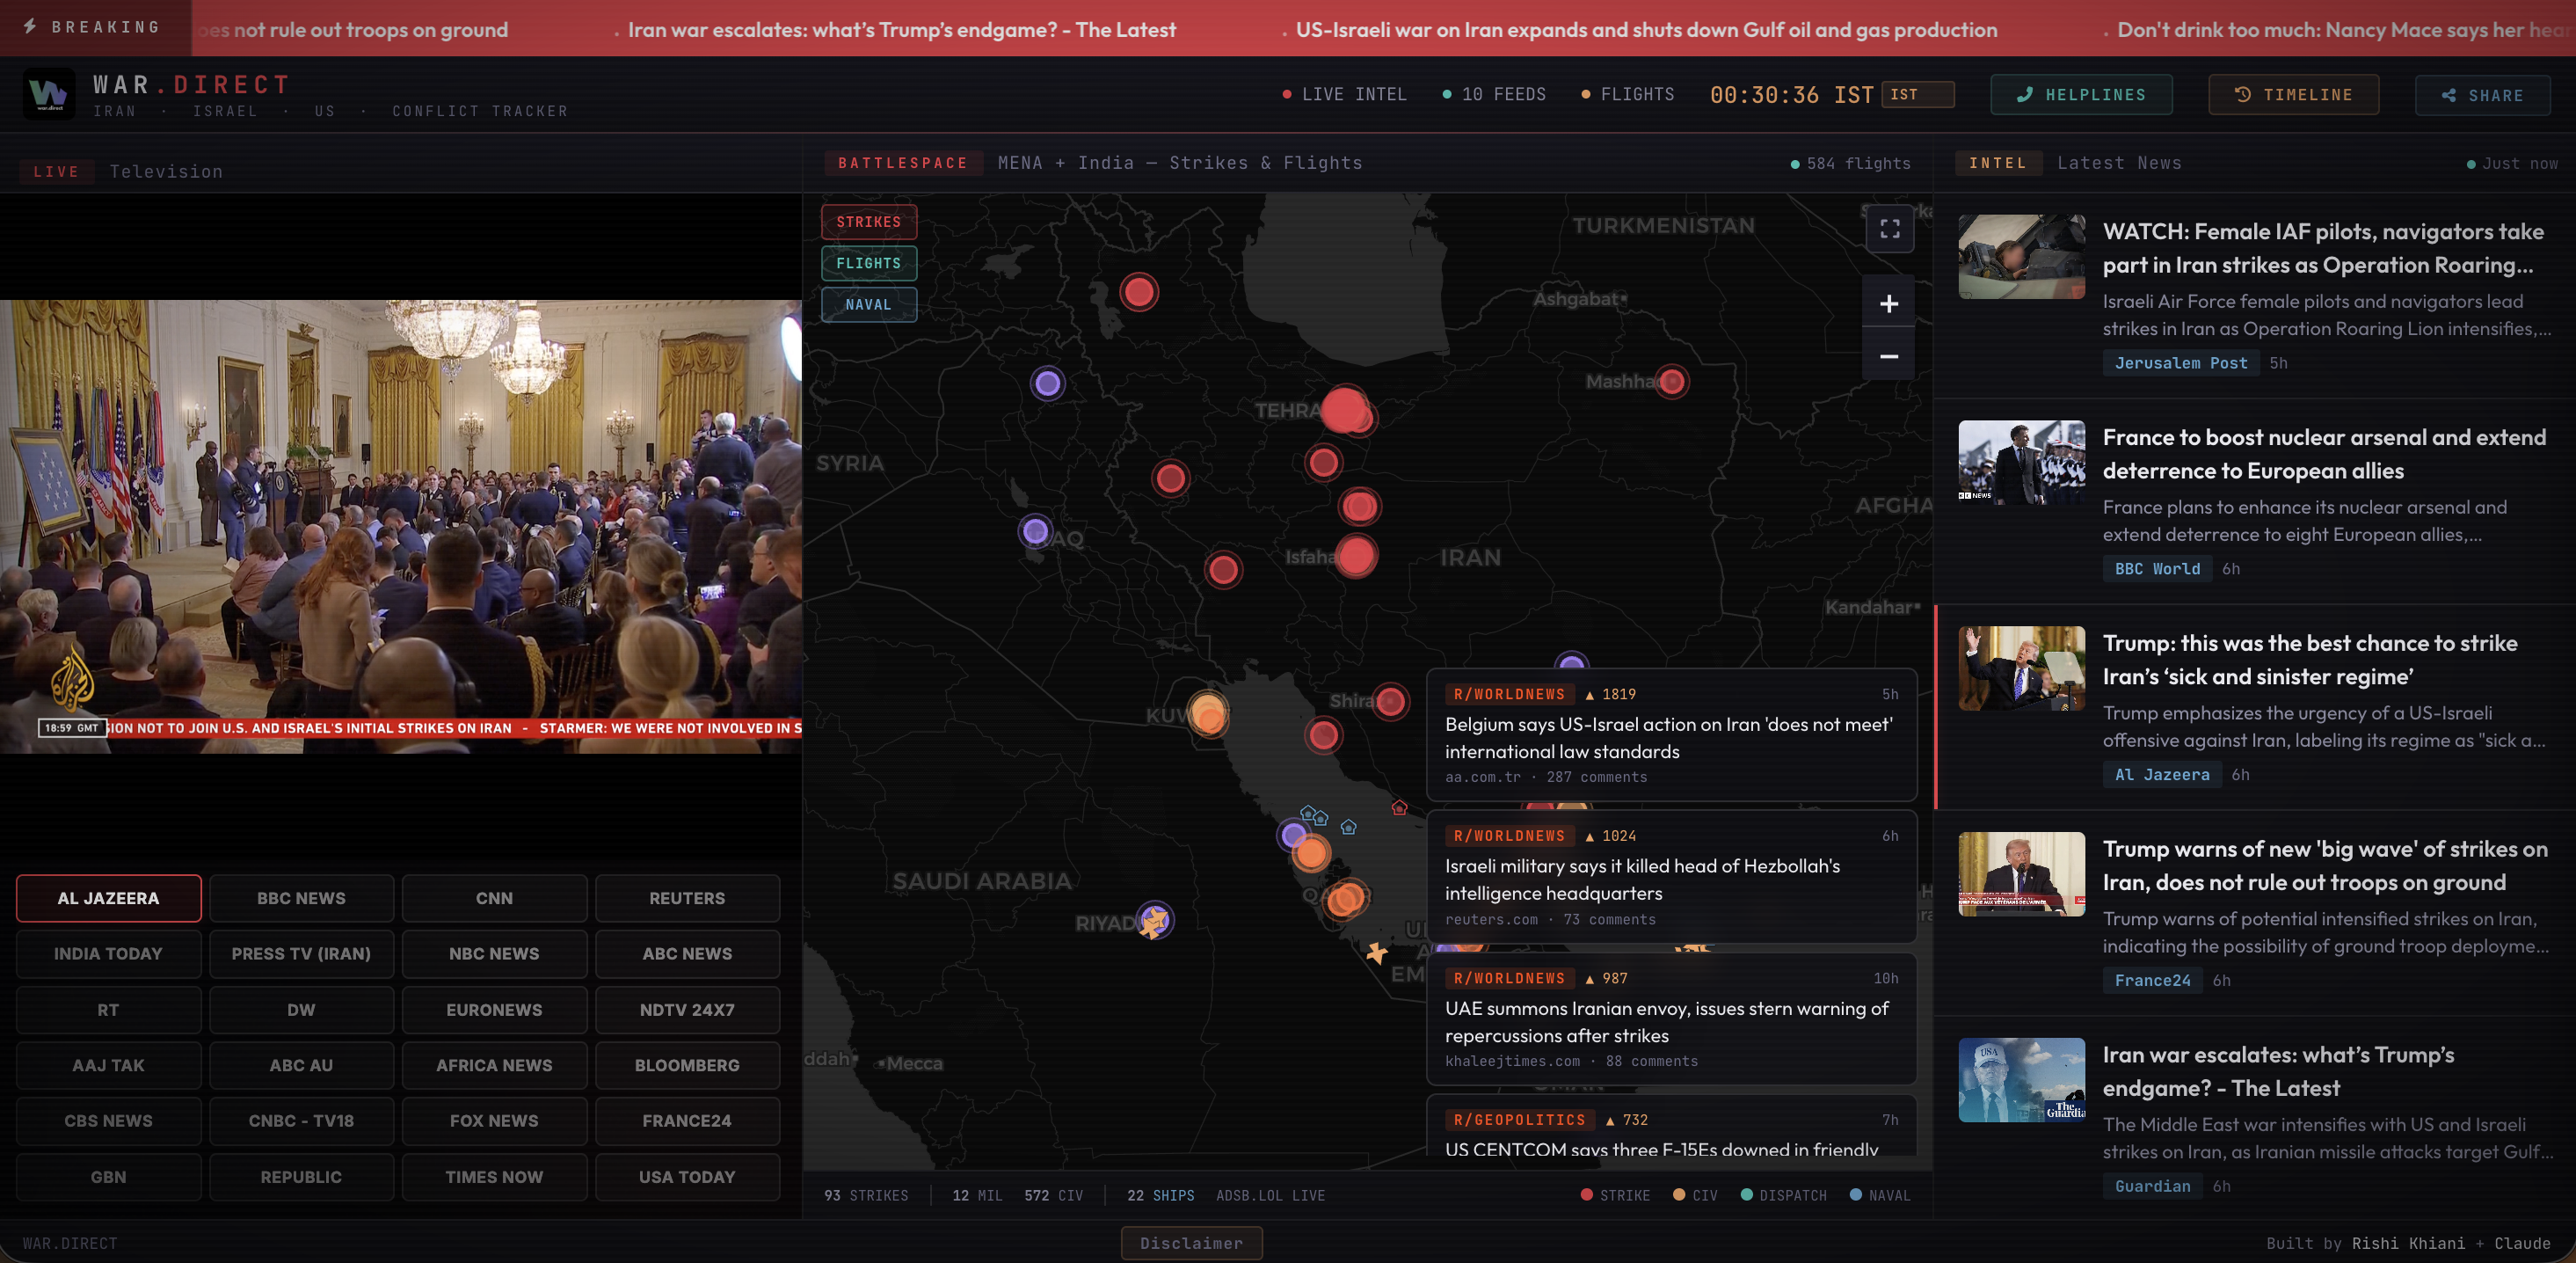
Task: Select the LIVE INTEL indicator
Action: (1344, 94)
